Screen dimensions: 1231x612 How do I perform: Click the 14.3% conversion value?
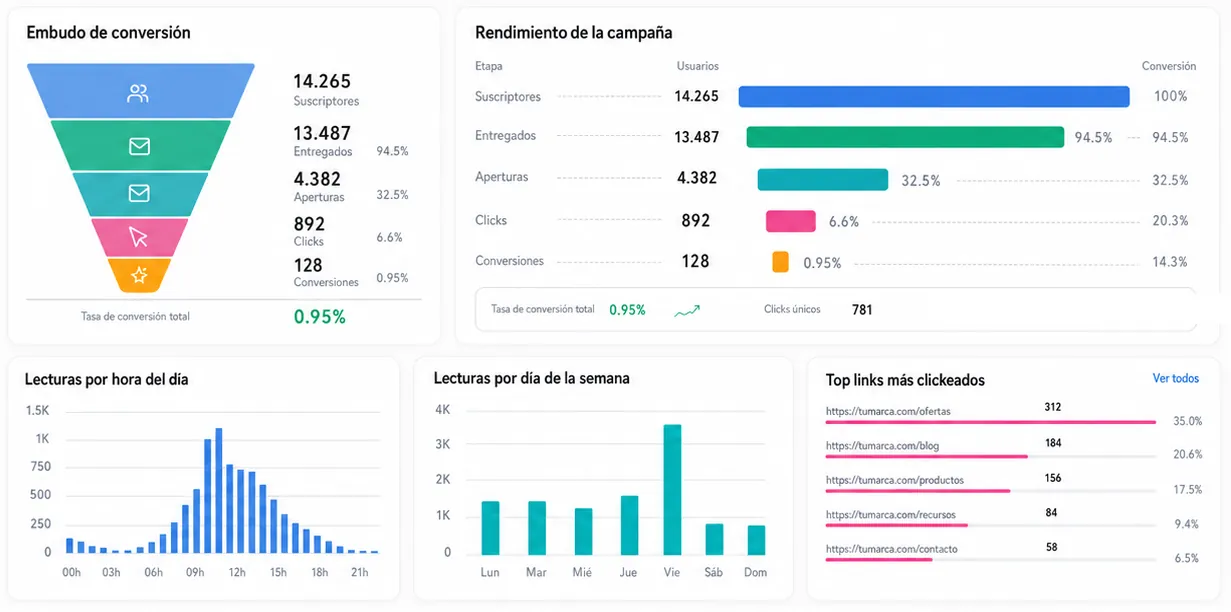(x=1170, y=262)
